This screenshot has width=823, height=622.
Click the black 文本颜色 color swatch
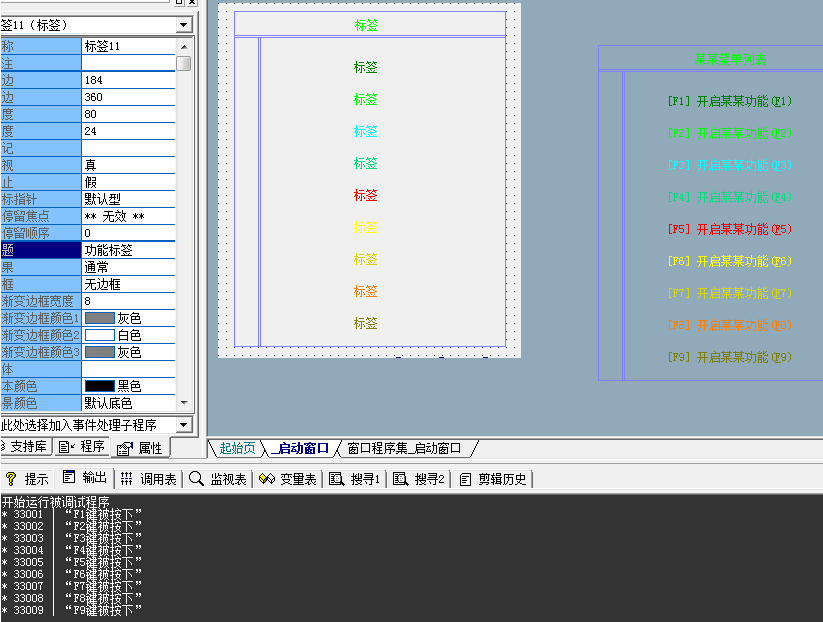99,386
